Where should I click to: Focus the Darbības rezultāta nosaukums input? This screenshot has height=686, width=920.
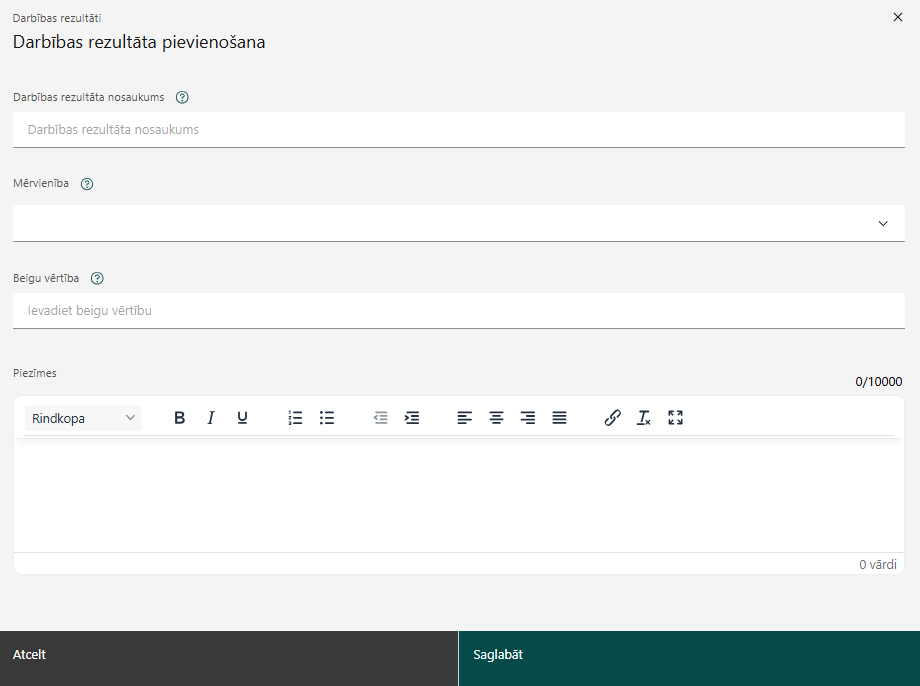coord(459,130)
